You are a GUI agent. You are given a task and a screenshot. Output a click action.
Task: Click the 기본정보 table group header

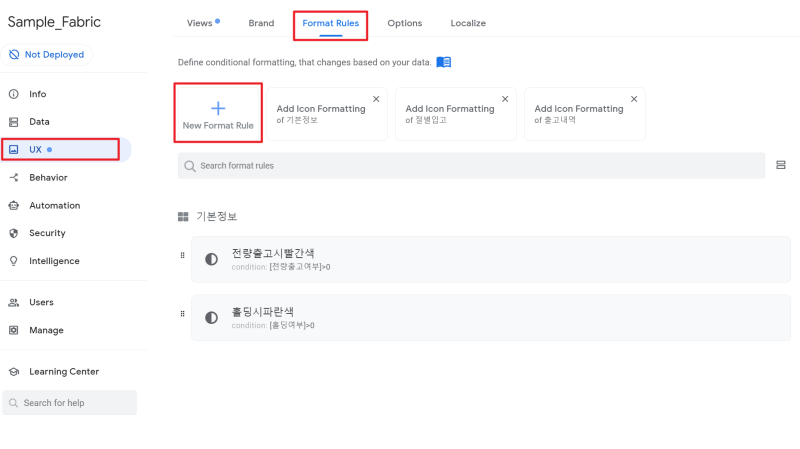click(x=216, y=216)
